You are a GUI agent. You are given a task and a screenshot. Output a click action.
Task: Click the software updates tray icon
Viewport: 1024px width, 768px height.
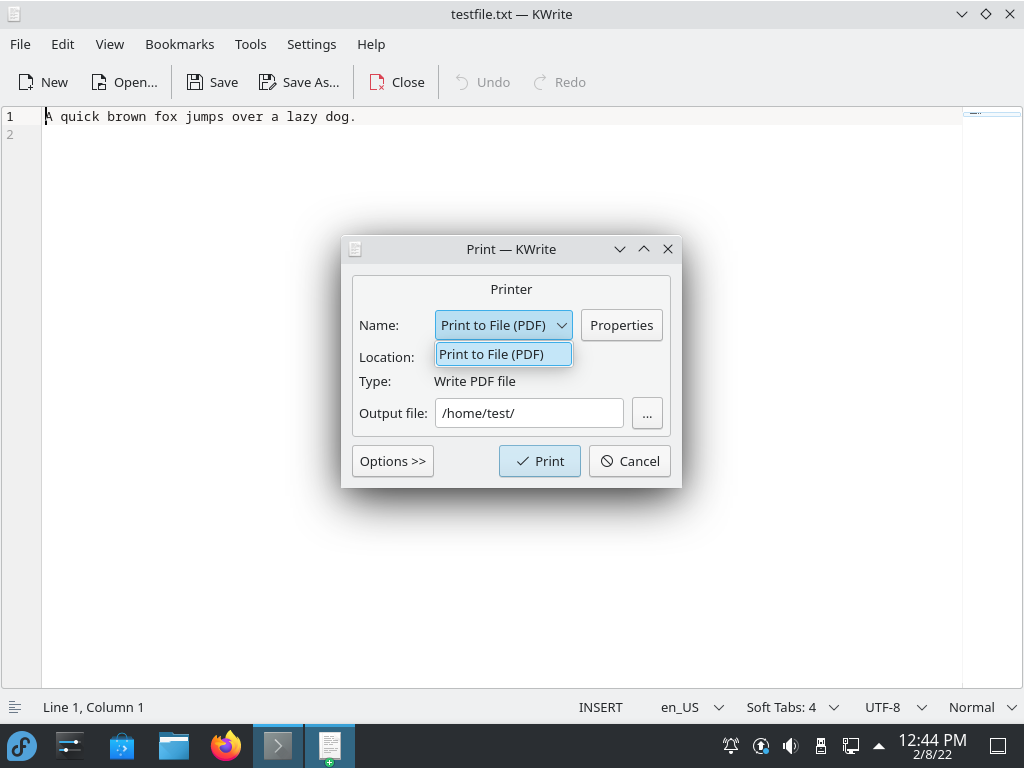[761, 746]
